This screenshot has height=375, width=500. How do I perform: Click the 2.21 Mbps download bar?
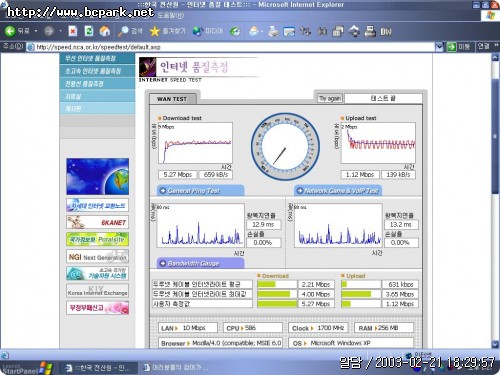277,284
